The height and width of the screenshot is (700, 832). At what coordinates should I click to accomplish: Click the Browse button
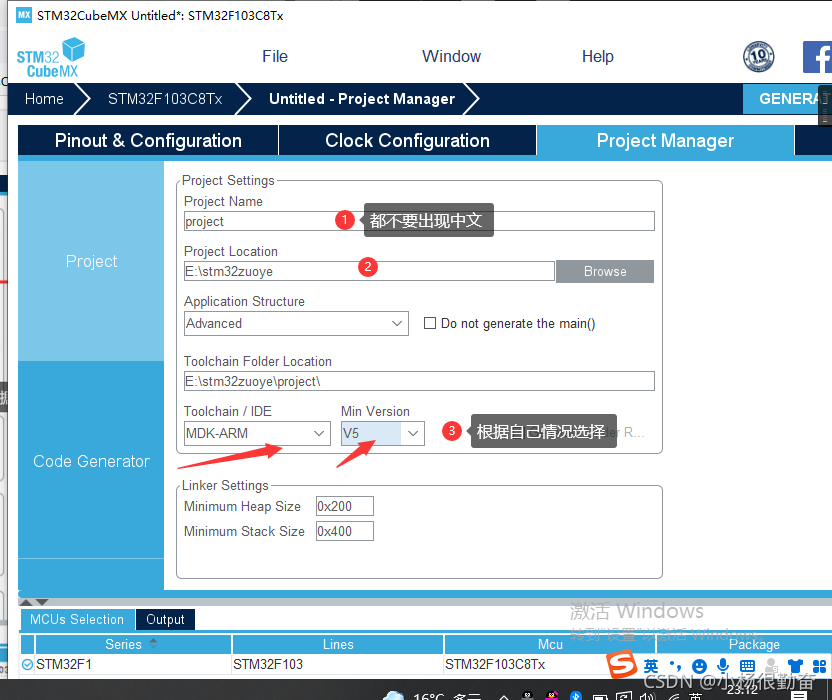[605, 271]
